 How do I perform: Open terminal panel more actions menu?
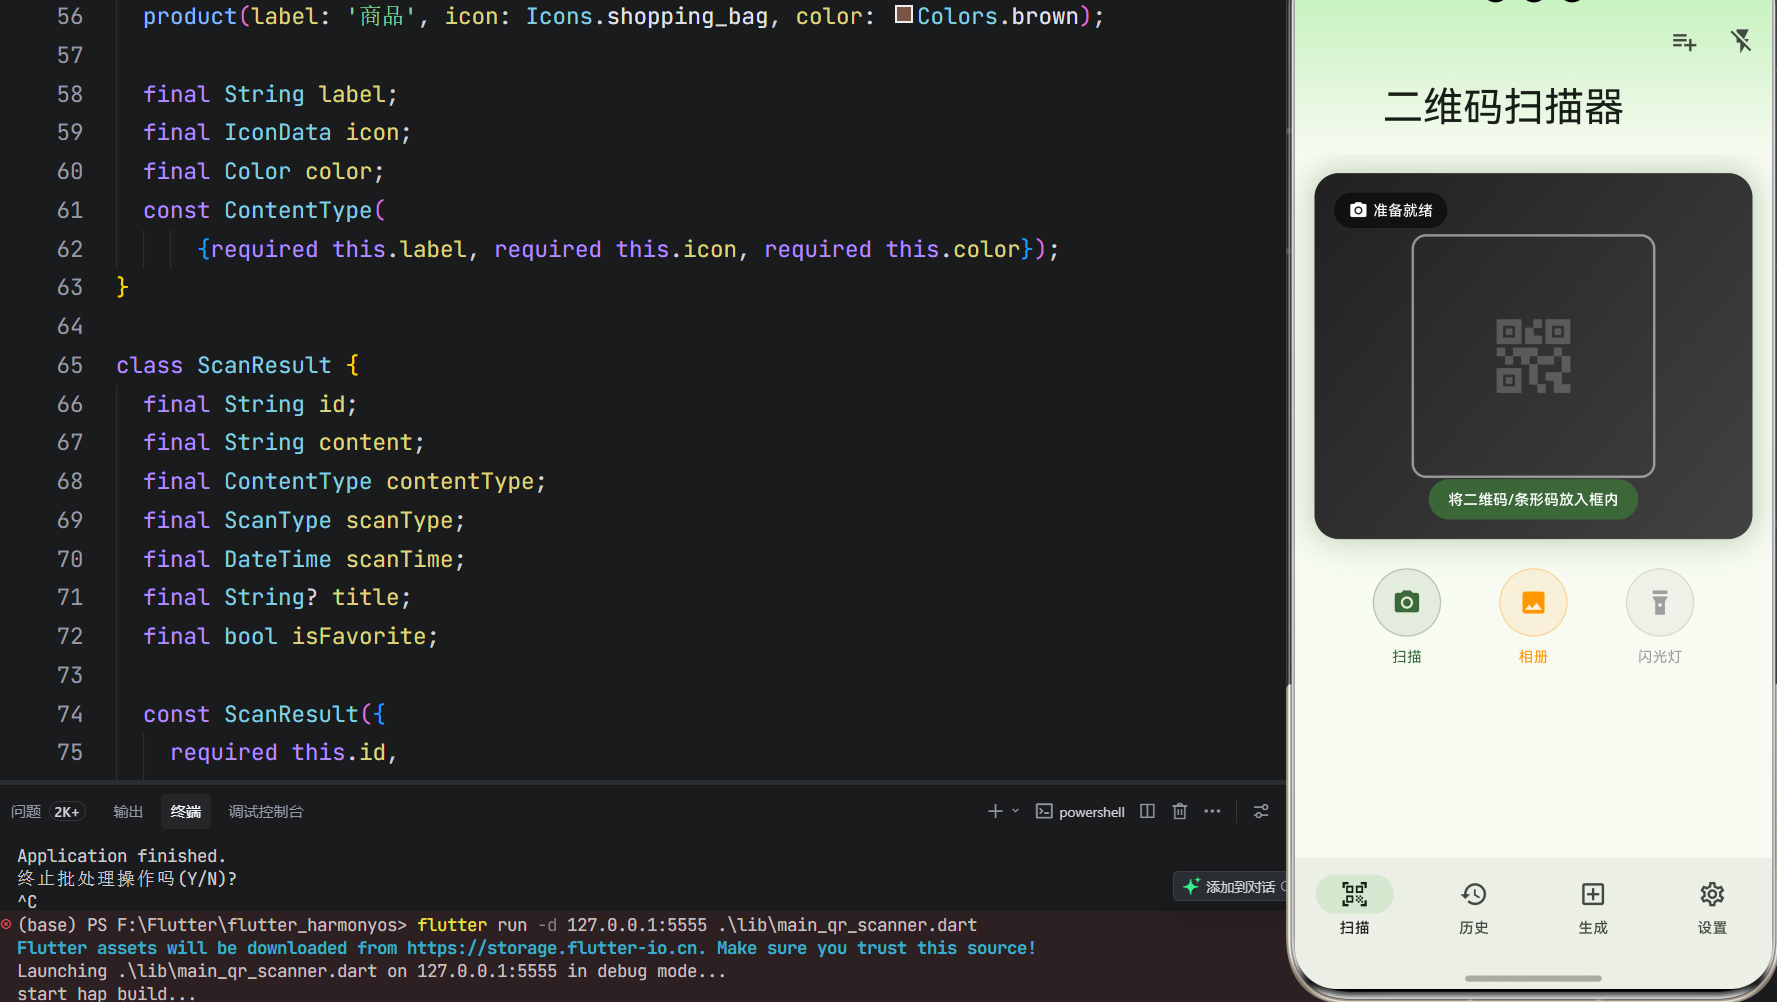[1212, 811]
